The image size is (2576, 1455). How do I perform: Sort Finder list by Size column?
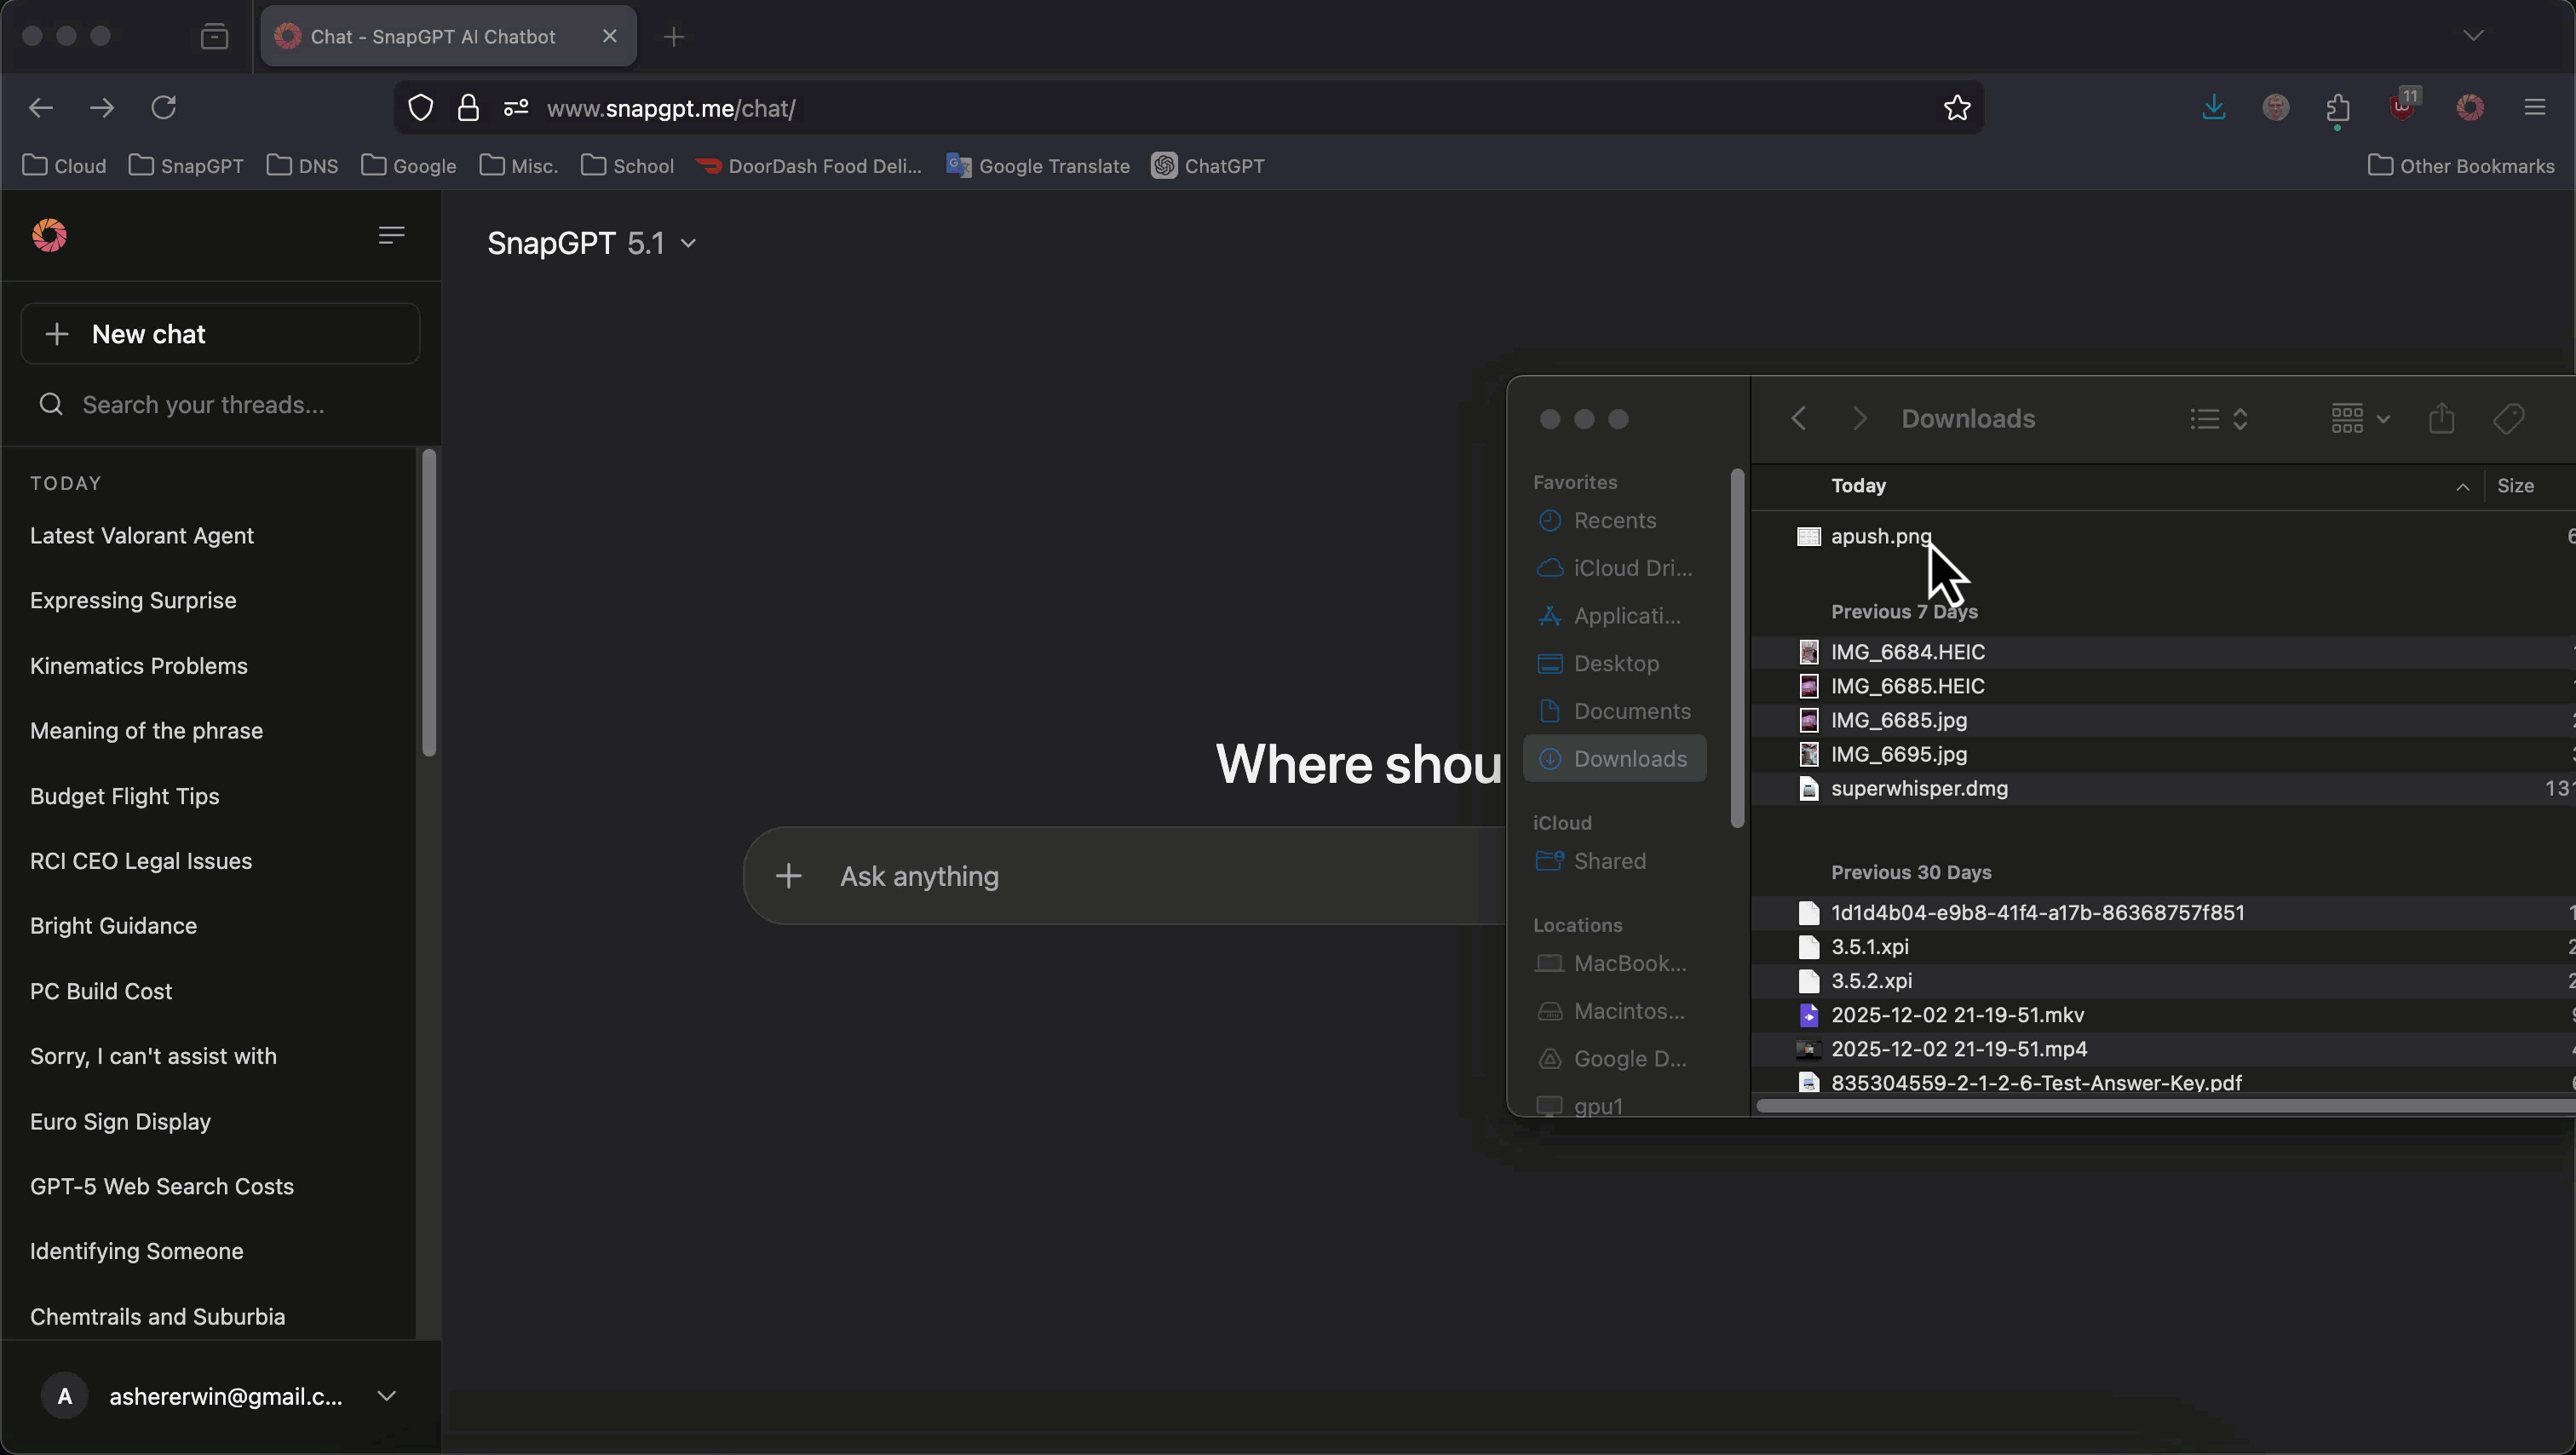tap(2515, 486)
